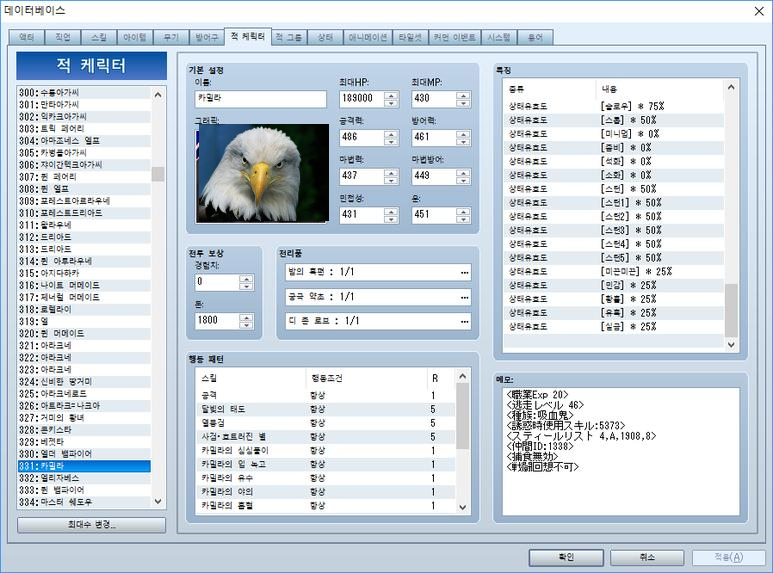The height and width of the screenshot is (573, 773).
Task: Open the 용어 tab
Action: (535, 37)
